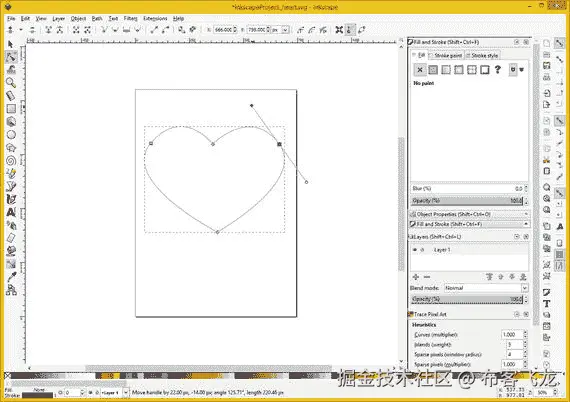
Task: Switch to the Stroke paint tab
Action: [x=446, y=56]
